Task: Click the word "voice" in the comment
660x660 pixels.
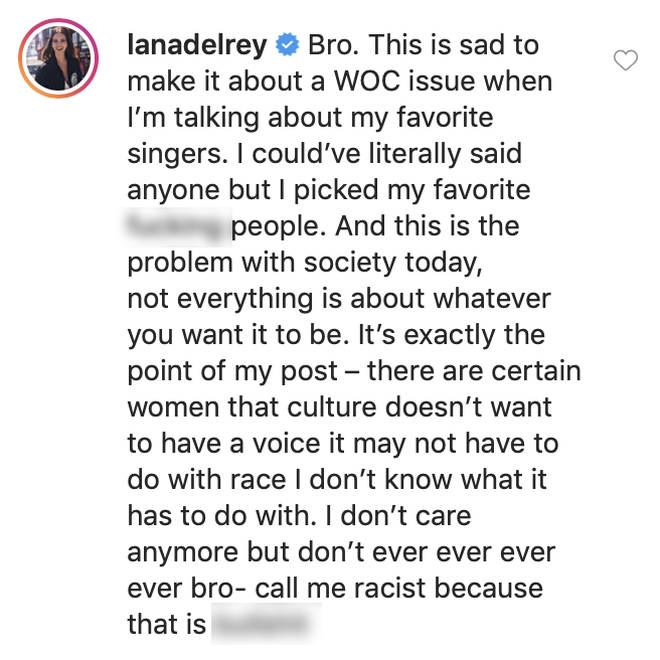Action: 286,444
